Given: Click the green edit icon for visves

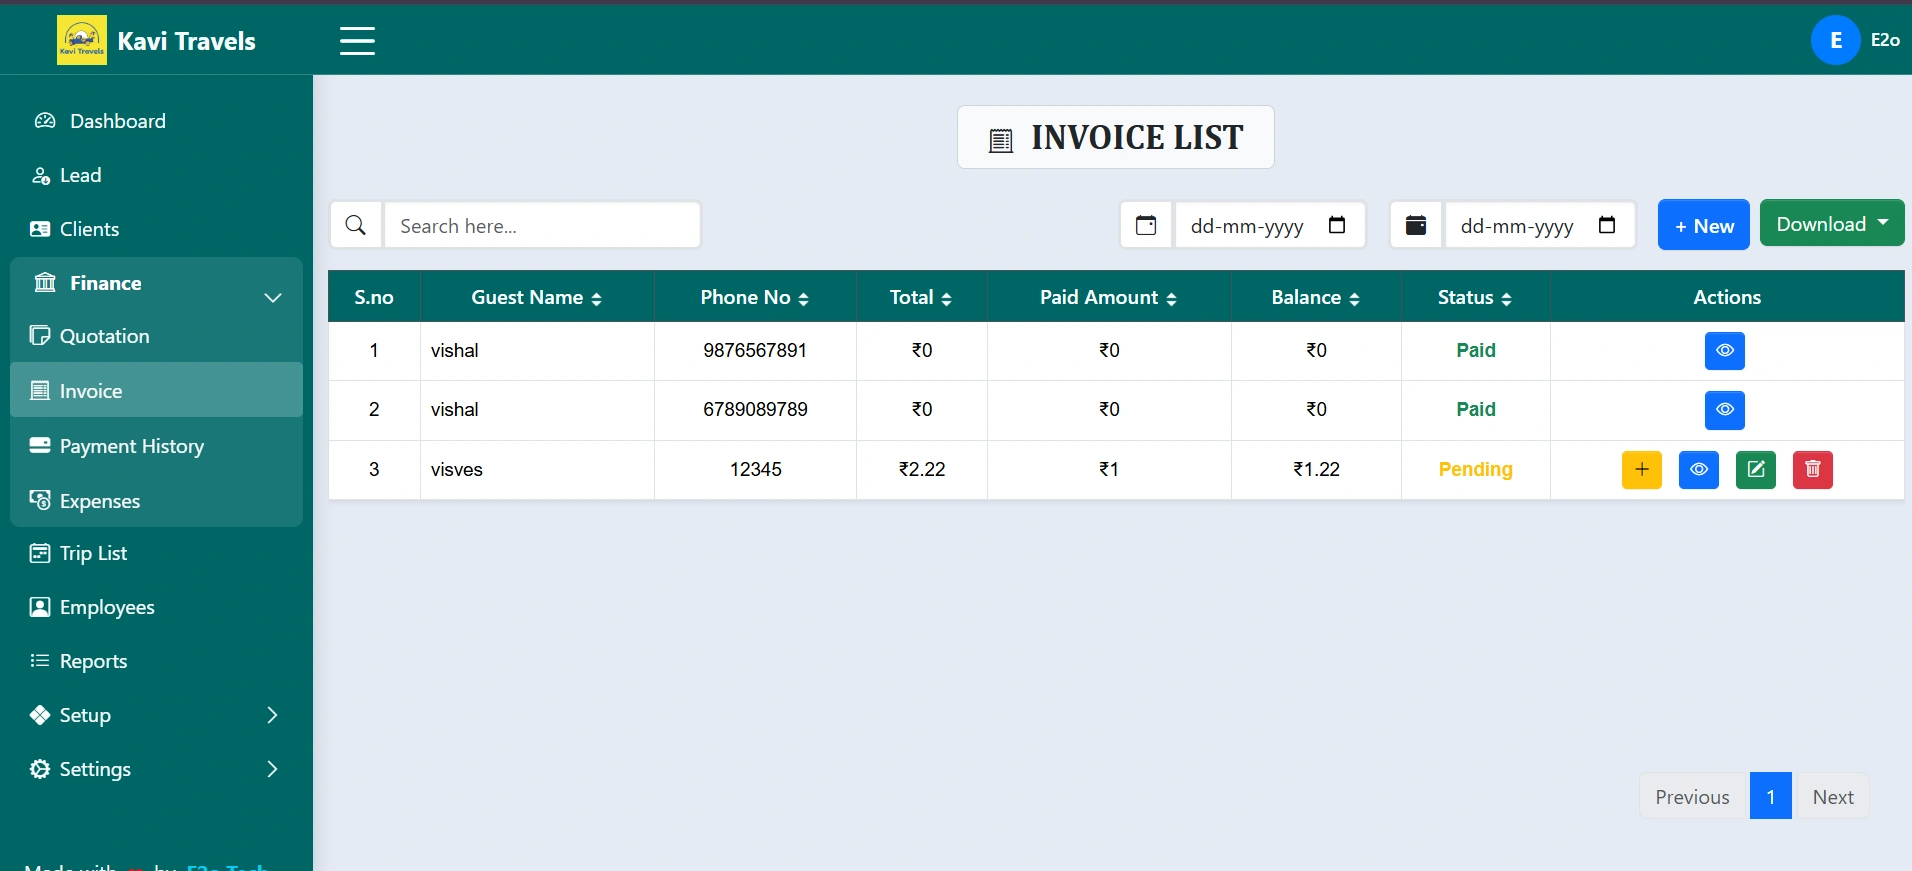Looking at the screenshot, I should click(1755, 469).
